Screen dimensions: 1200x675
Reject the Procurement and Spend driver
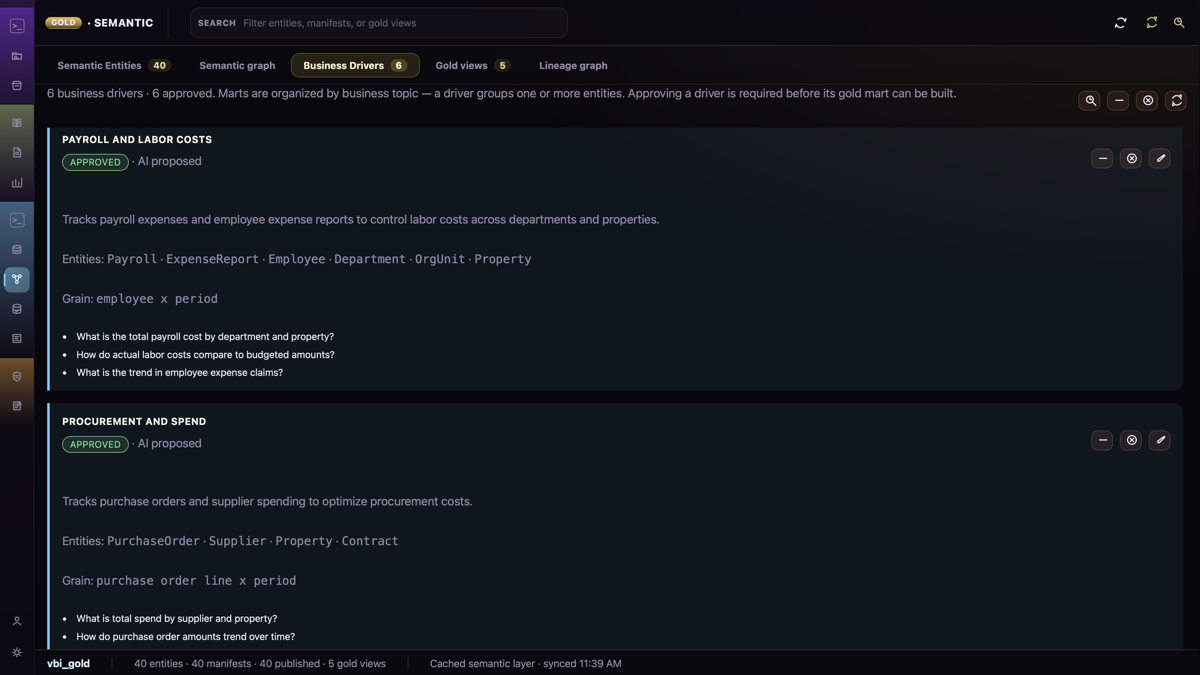tap(1131, 440)
